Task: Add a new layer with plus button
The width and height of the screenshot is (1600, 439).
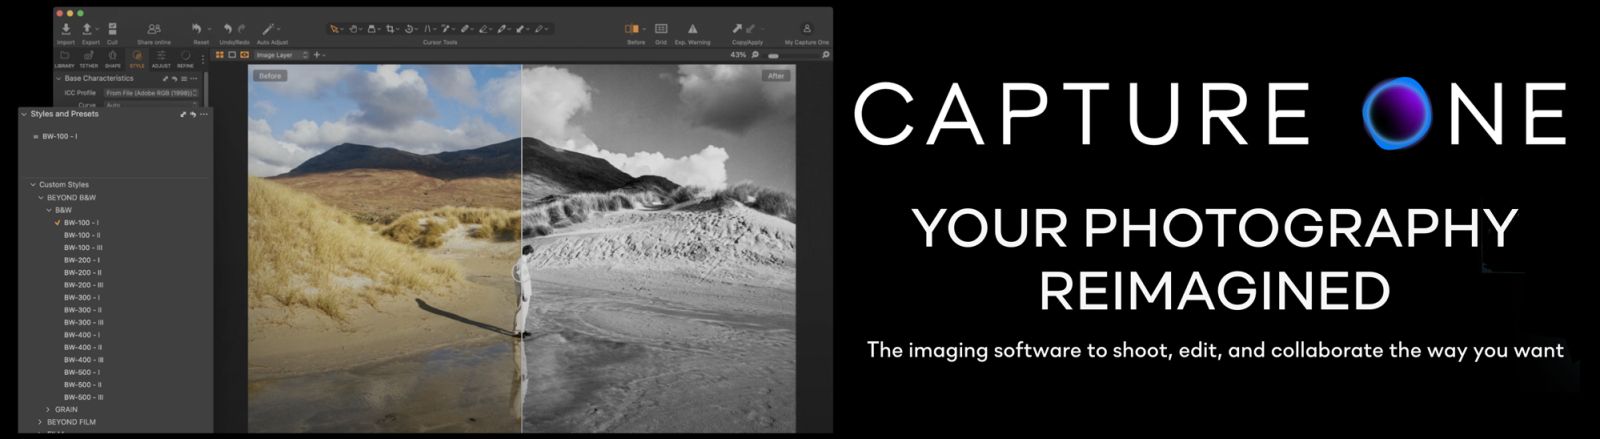Action: tap(317, 55)
